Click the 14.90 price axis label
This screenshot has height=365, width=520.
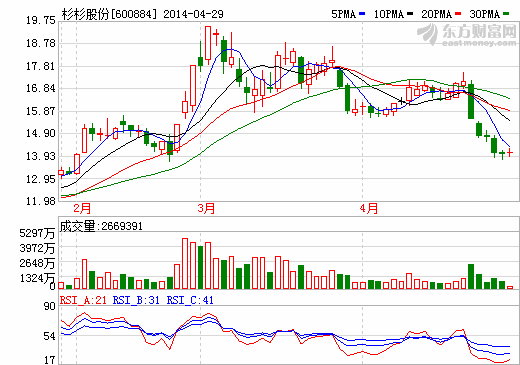[x=41, y=133]
